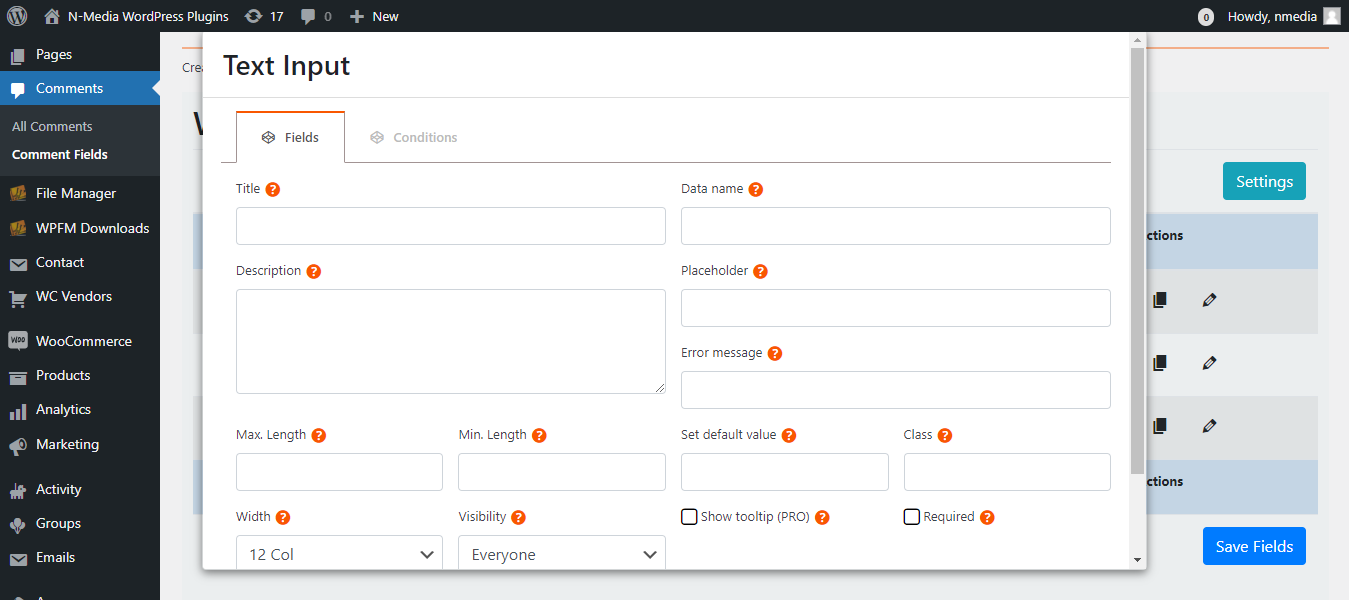Click the plus icon for New
This screenshot has height=600, width=1349.
[357, 16]
